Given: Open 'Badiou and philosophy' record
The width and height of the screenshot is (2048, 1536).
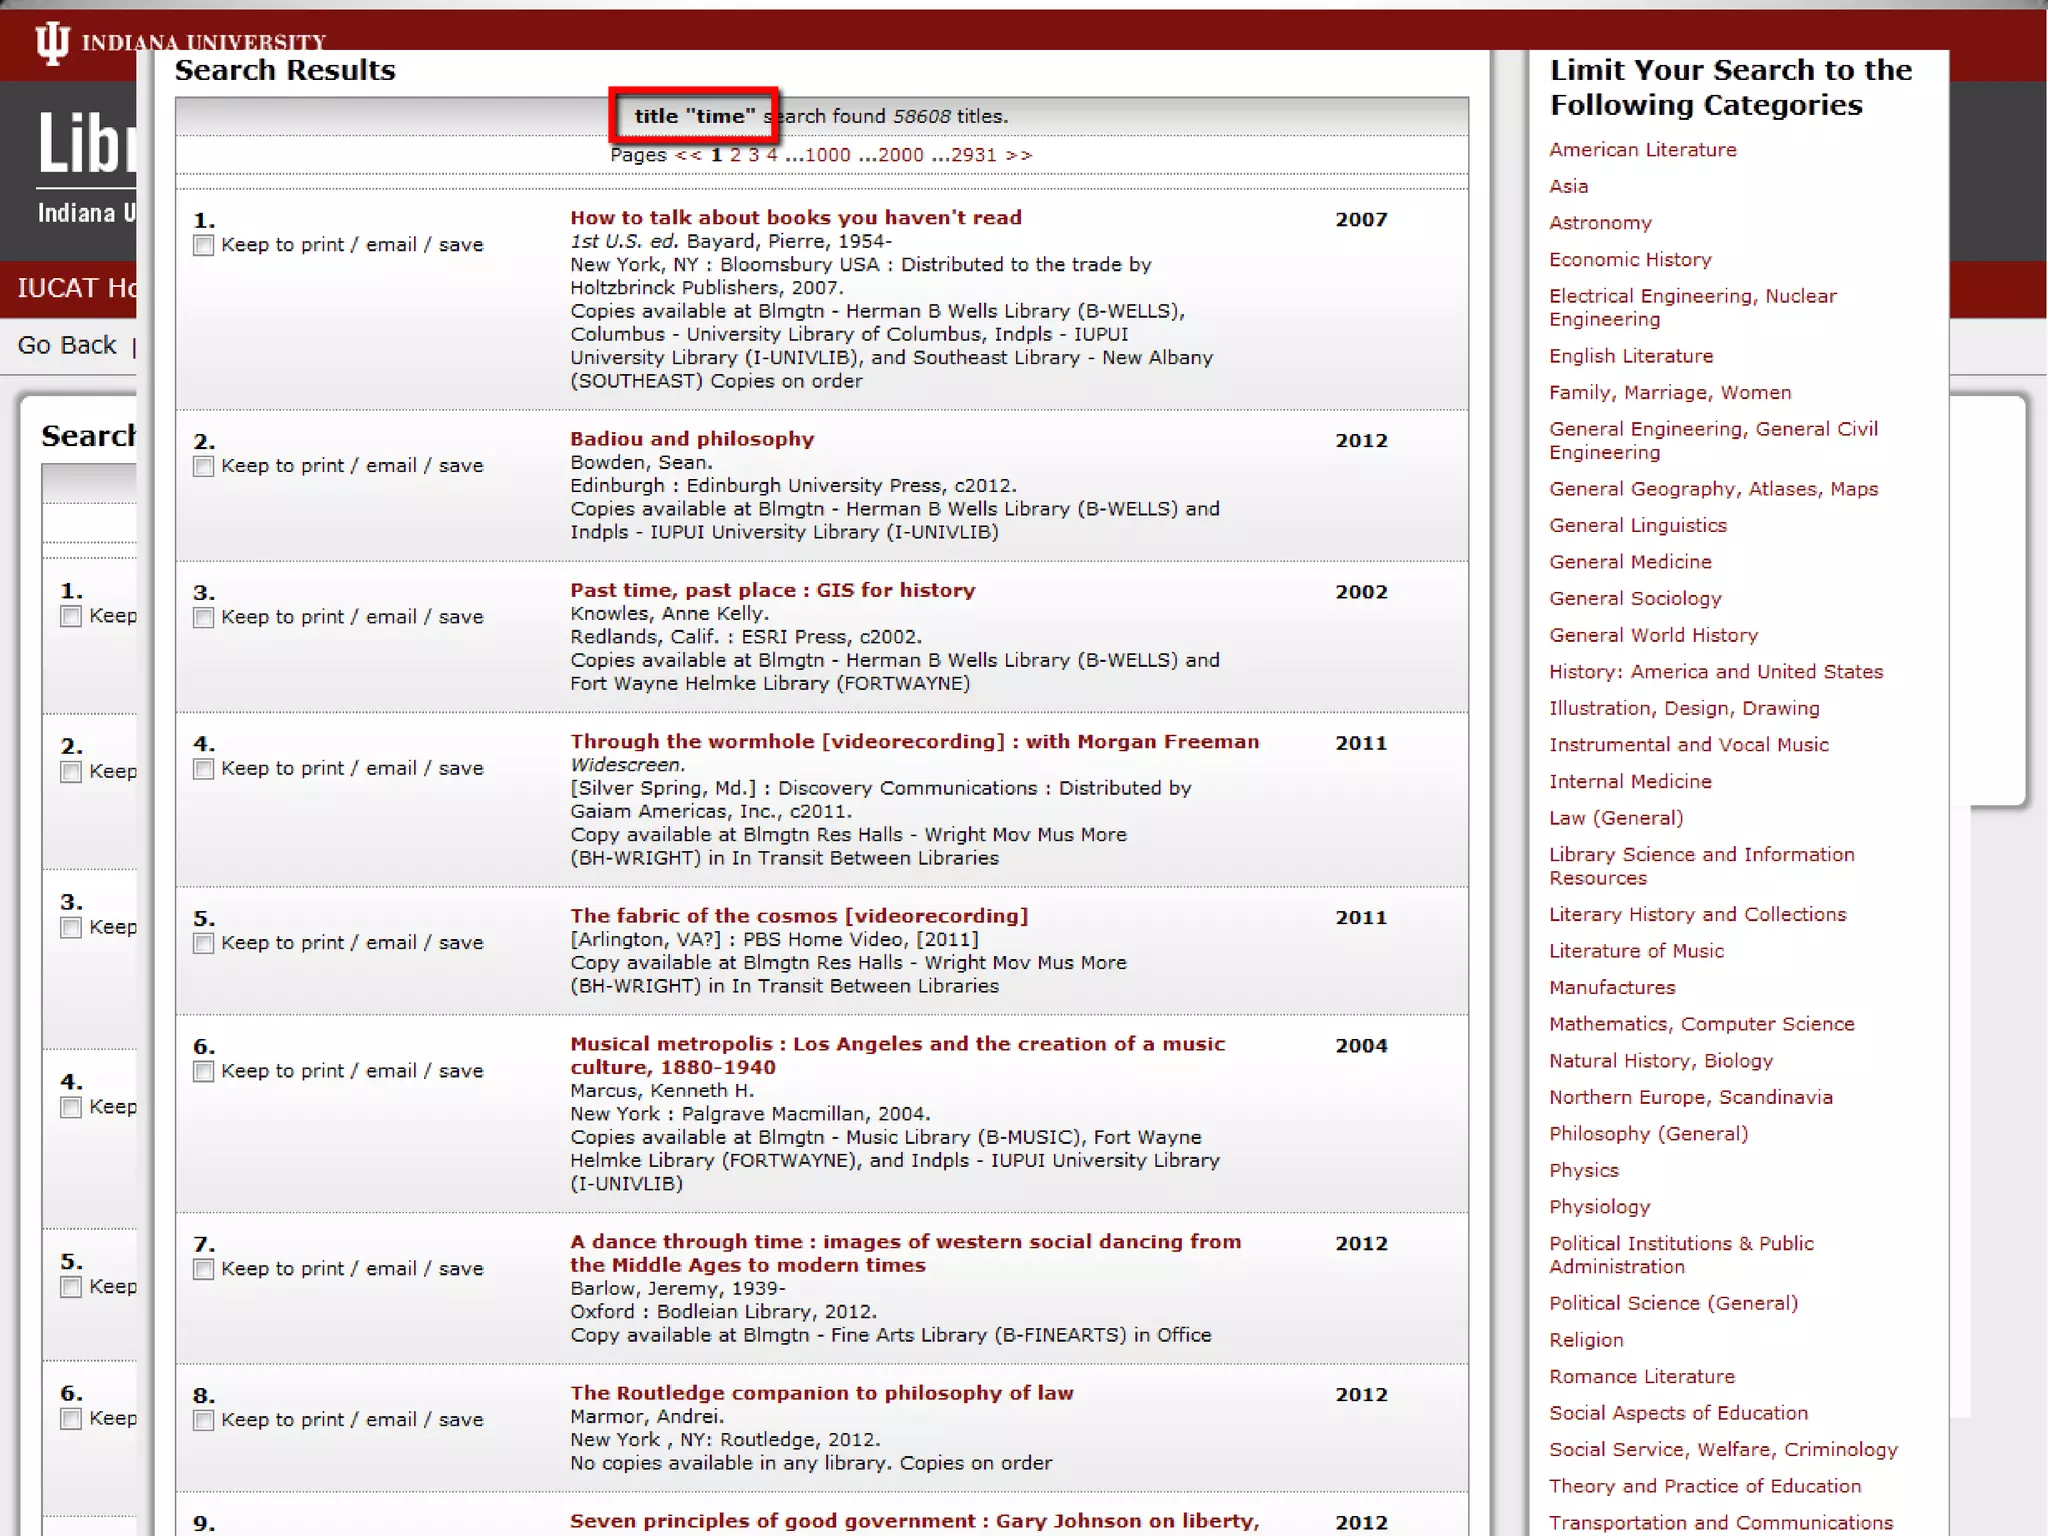Looking at the screenshot, I should (692, 439).
